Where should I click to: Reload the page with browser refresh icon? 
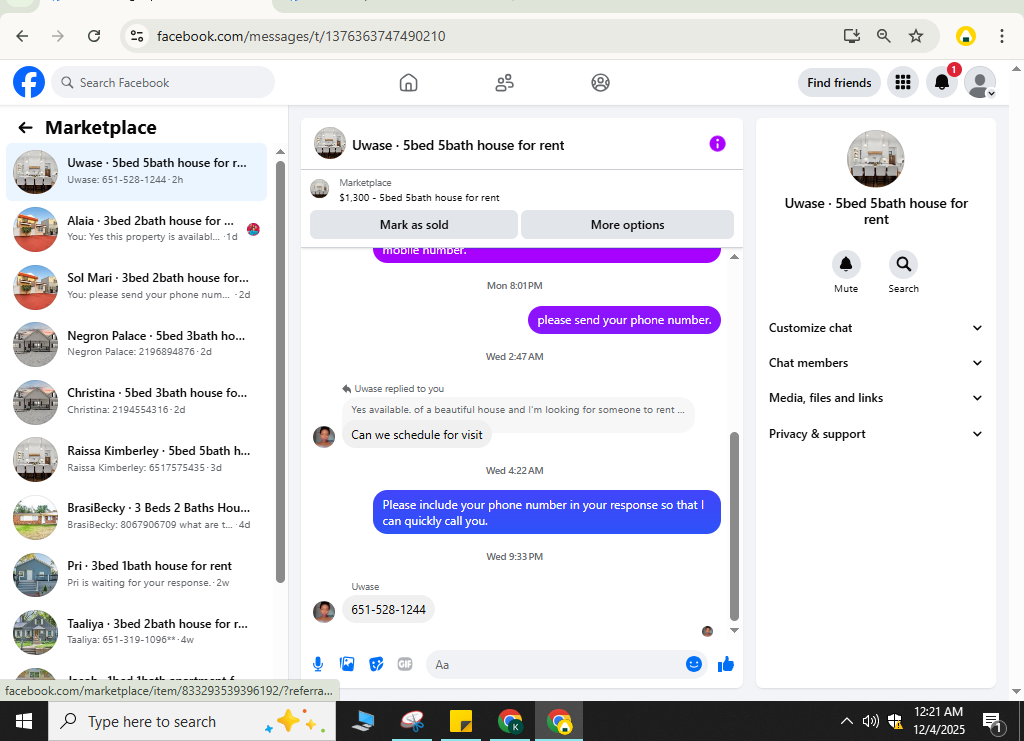pos(94,36)
